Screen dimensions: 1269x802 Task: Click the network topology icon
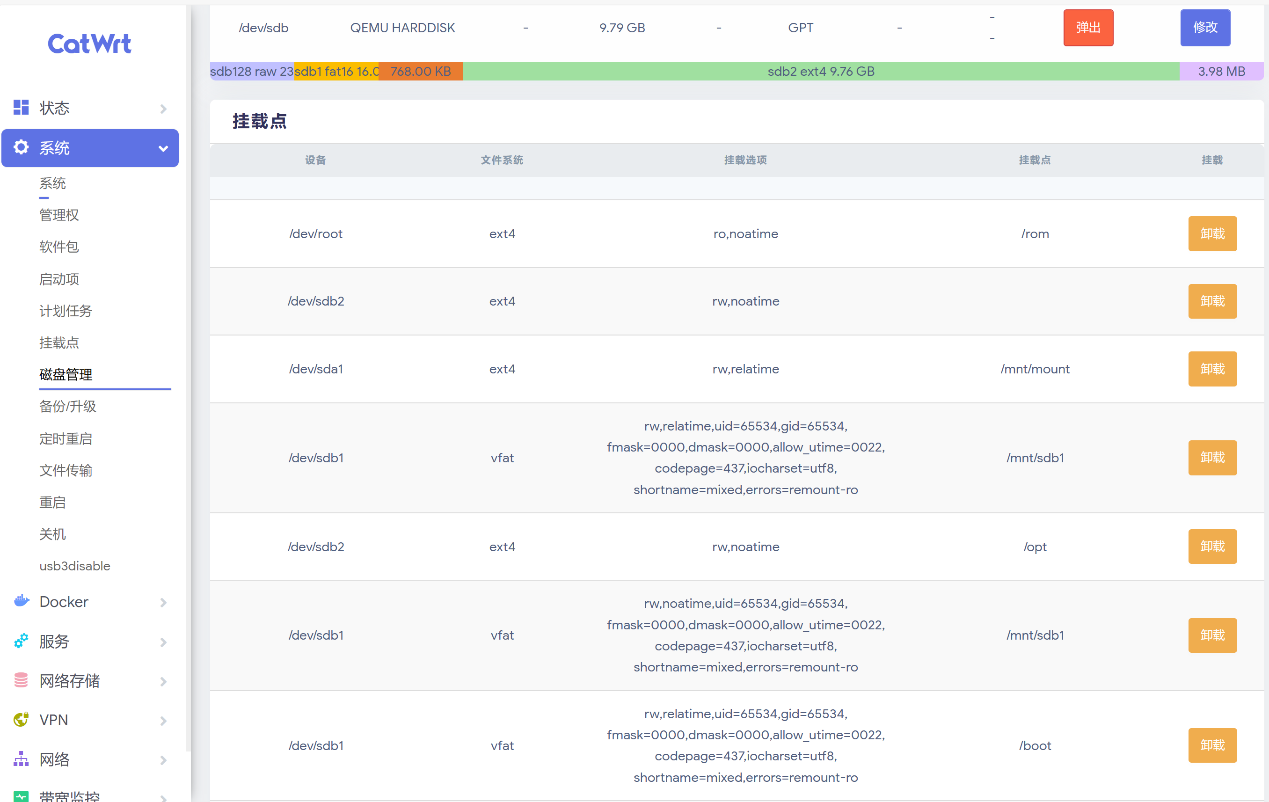point(21,759)
